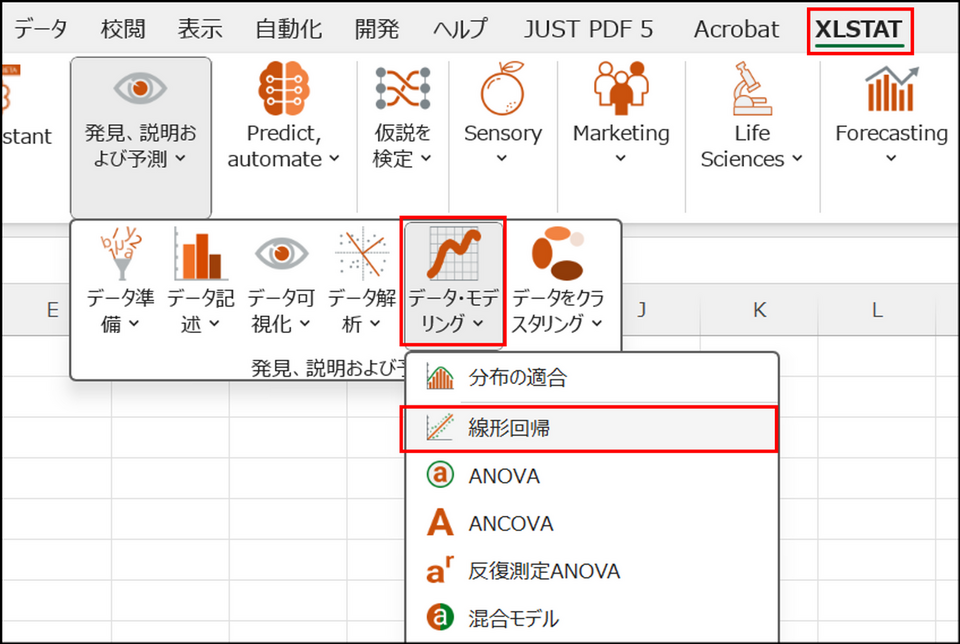Switch to the JUST PDF 5 tab

[x=588, y=29]
